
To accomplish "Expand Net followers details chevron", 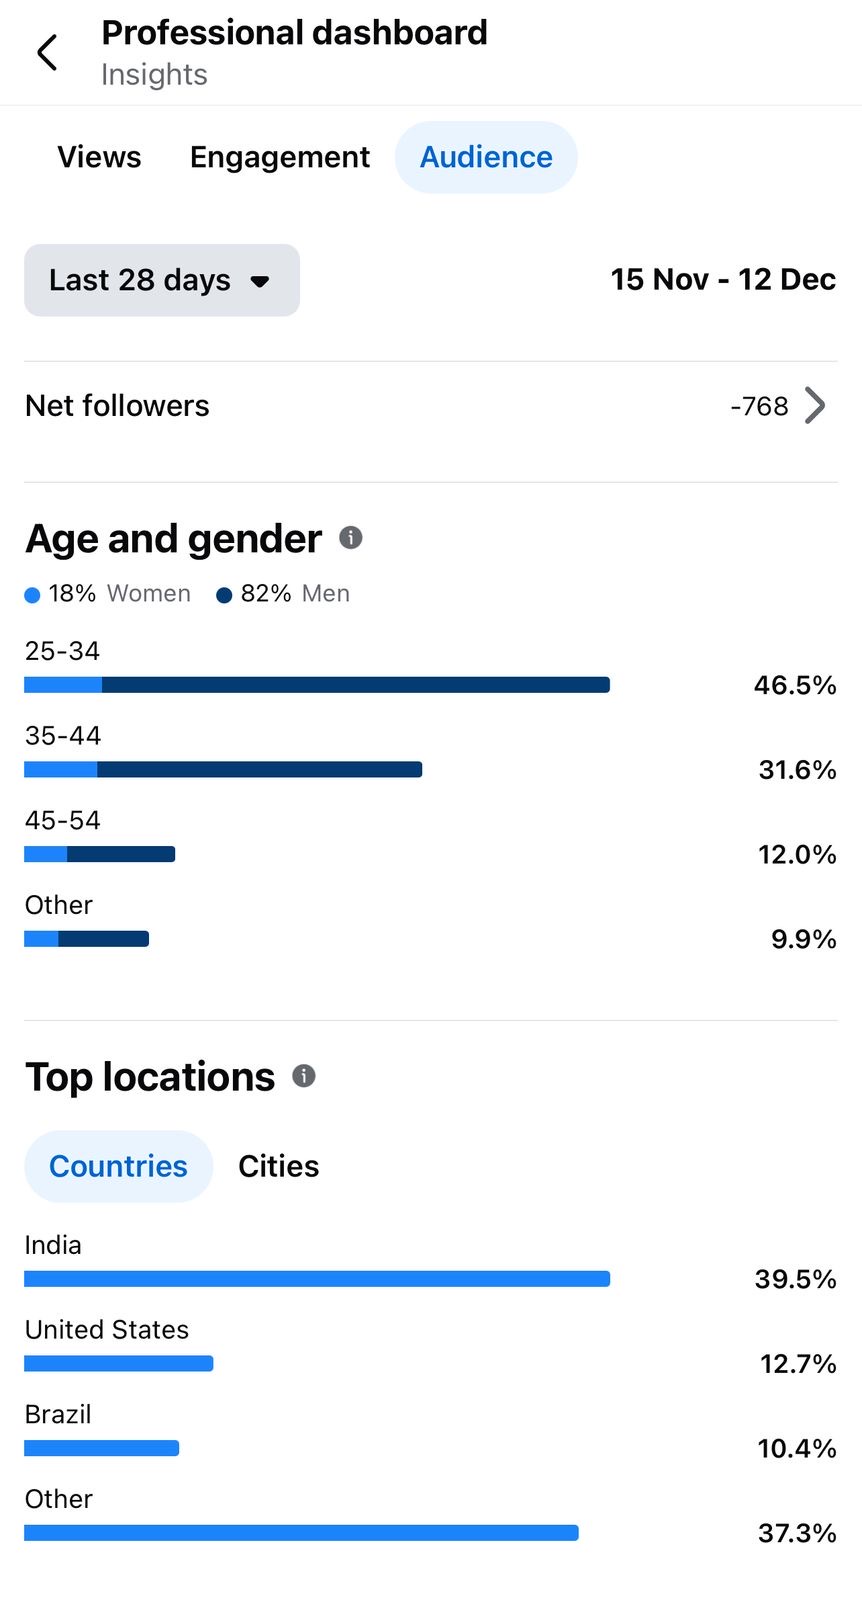I will pyautogui.click(x=815, y=406).
